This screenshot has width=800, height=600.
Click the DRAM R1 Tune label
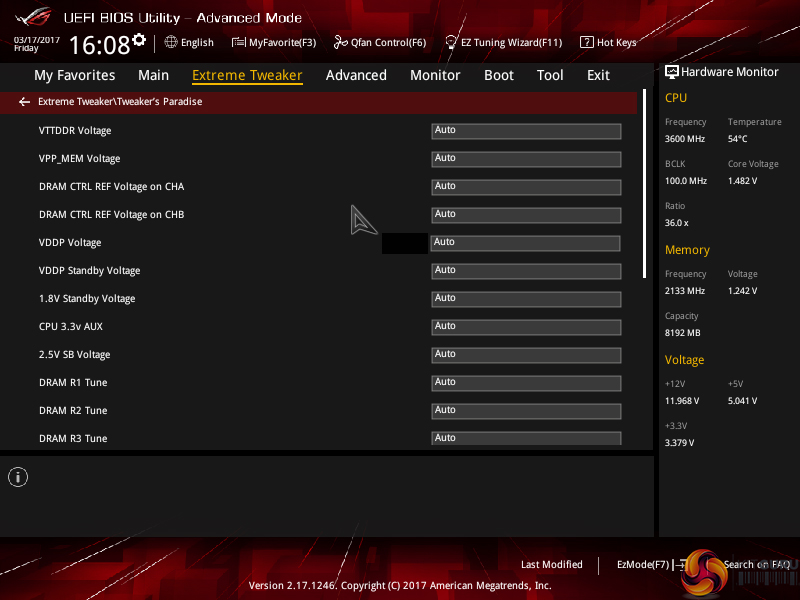tap(73, 383)
